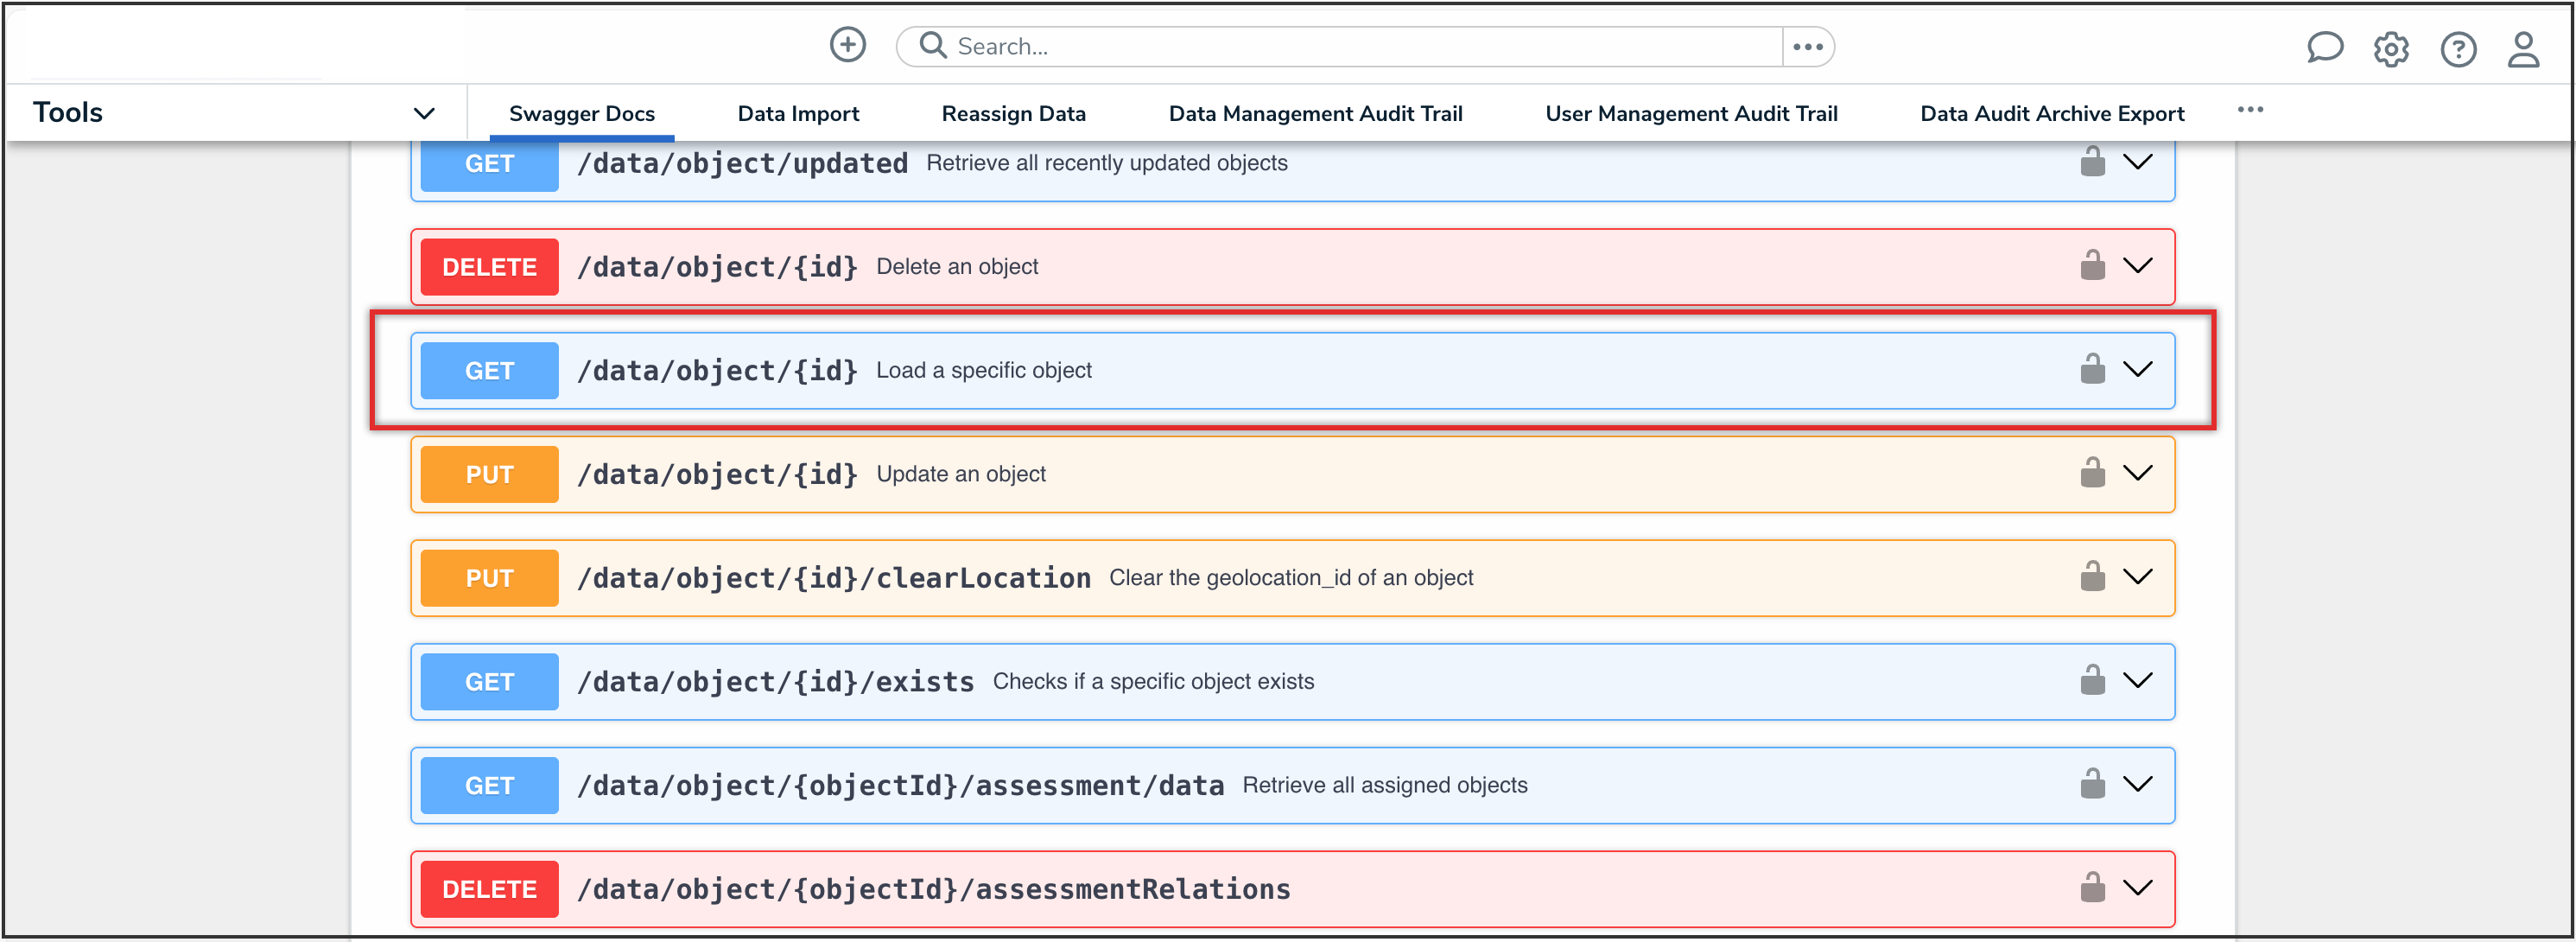The image size is (2576, 942).
Task: Expand the GET Load a specific object endpoint
Action: point(2137,370)
